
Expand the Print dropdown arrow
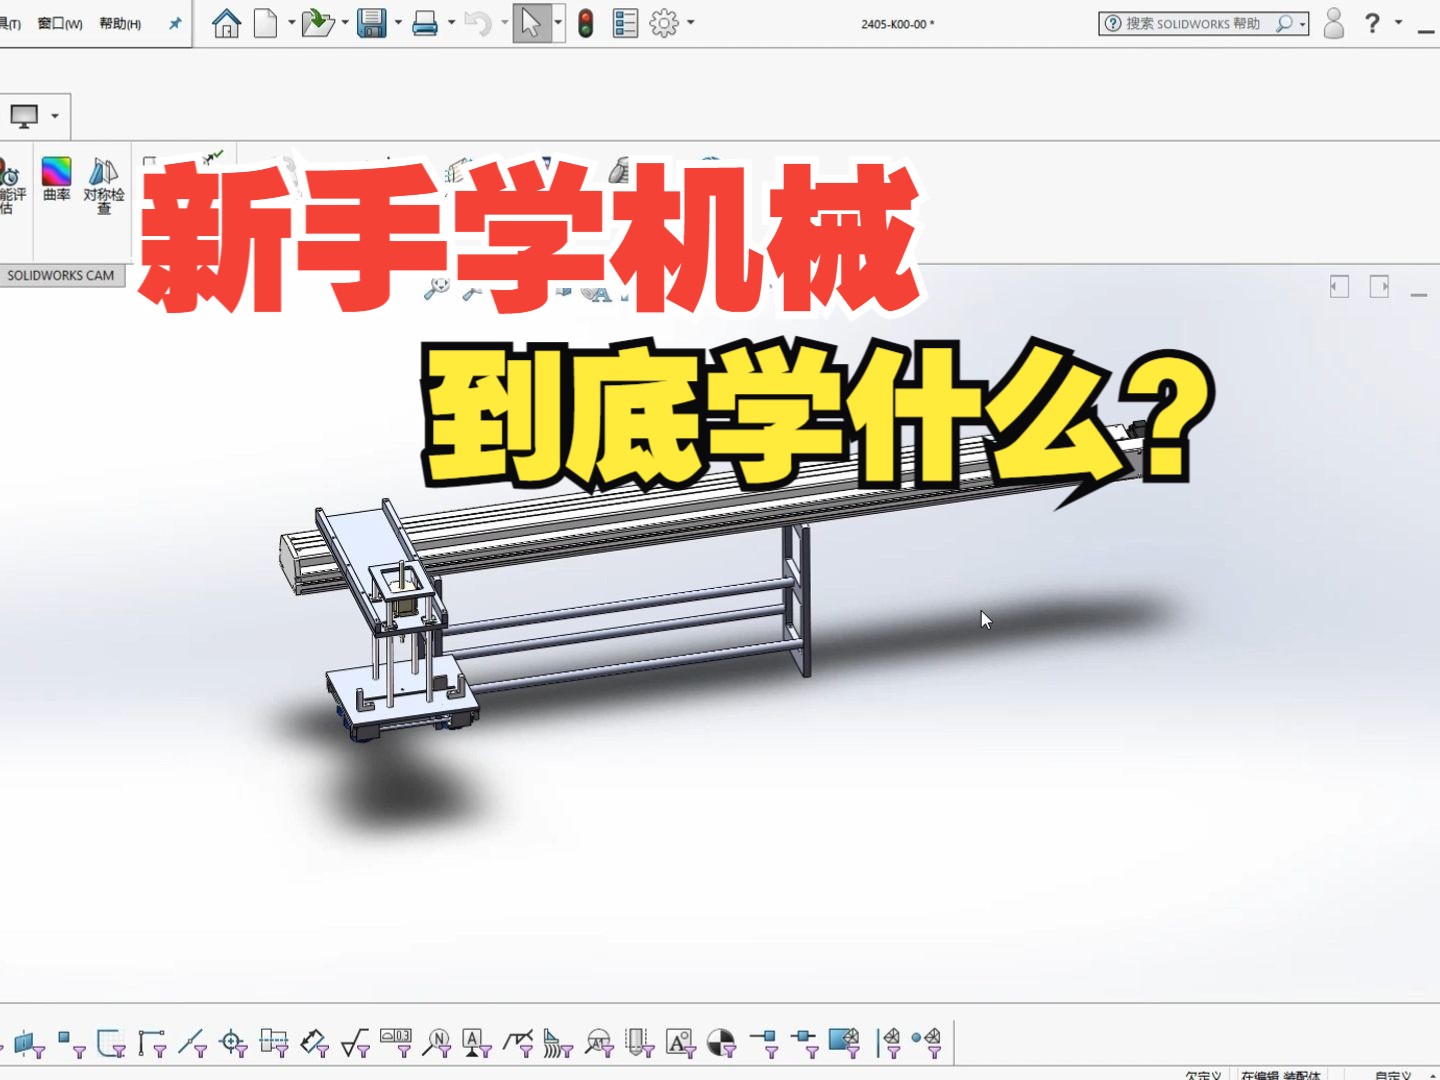pos(451,23)
